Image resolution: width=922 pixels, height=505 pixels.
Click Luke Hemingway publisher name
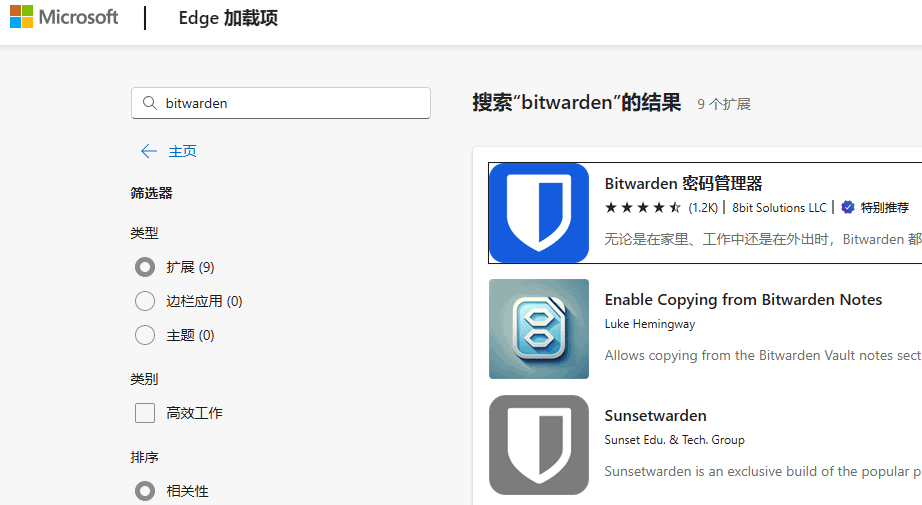click(650, 324)
